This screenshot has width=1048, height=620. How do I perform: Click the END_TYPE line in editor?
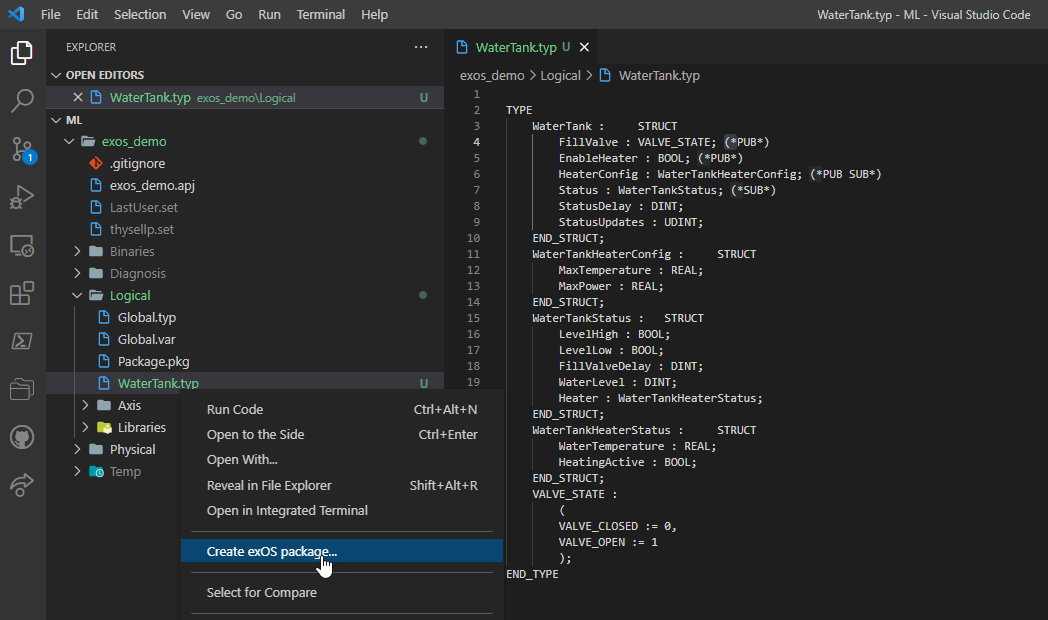click(x=532, y=575)
